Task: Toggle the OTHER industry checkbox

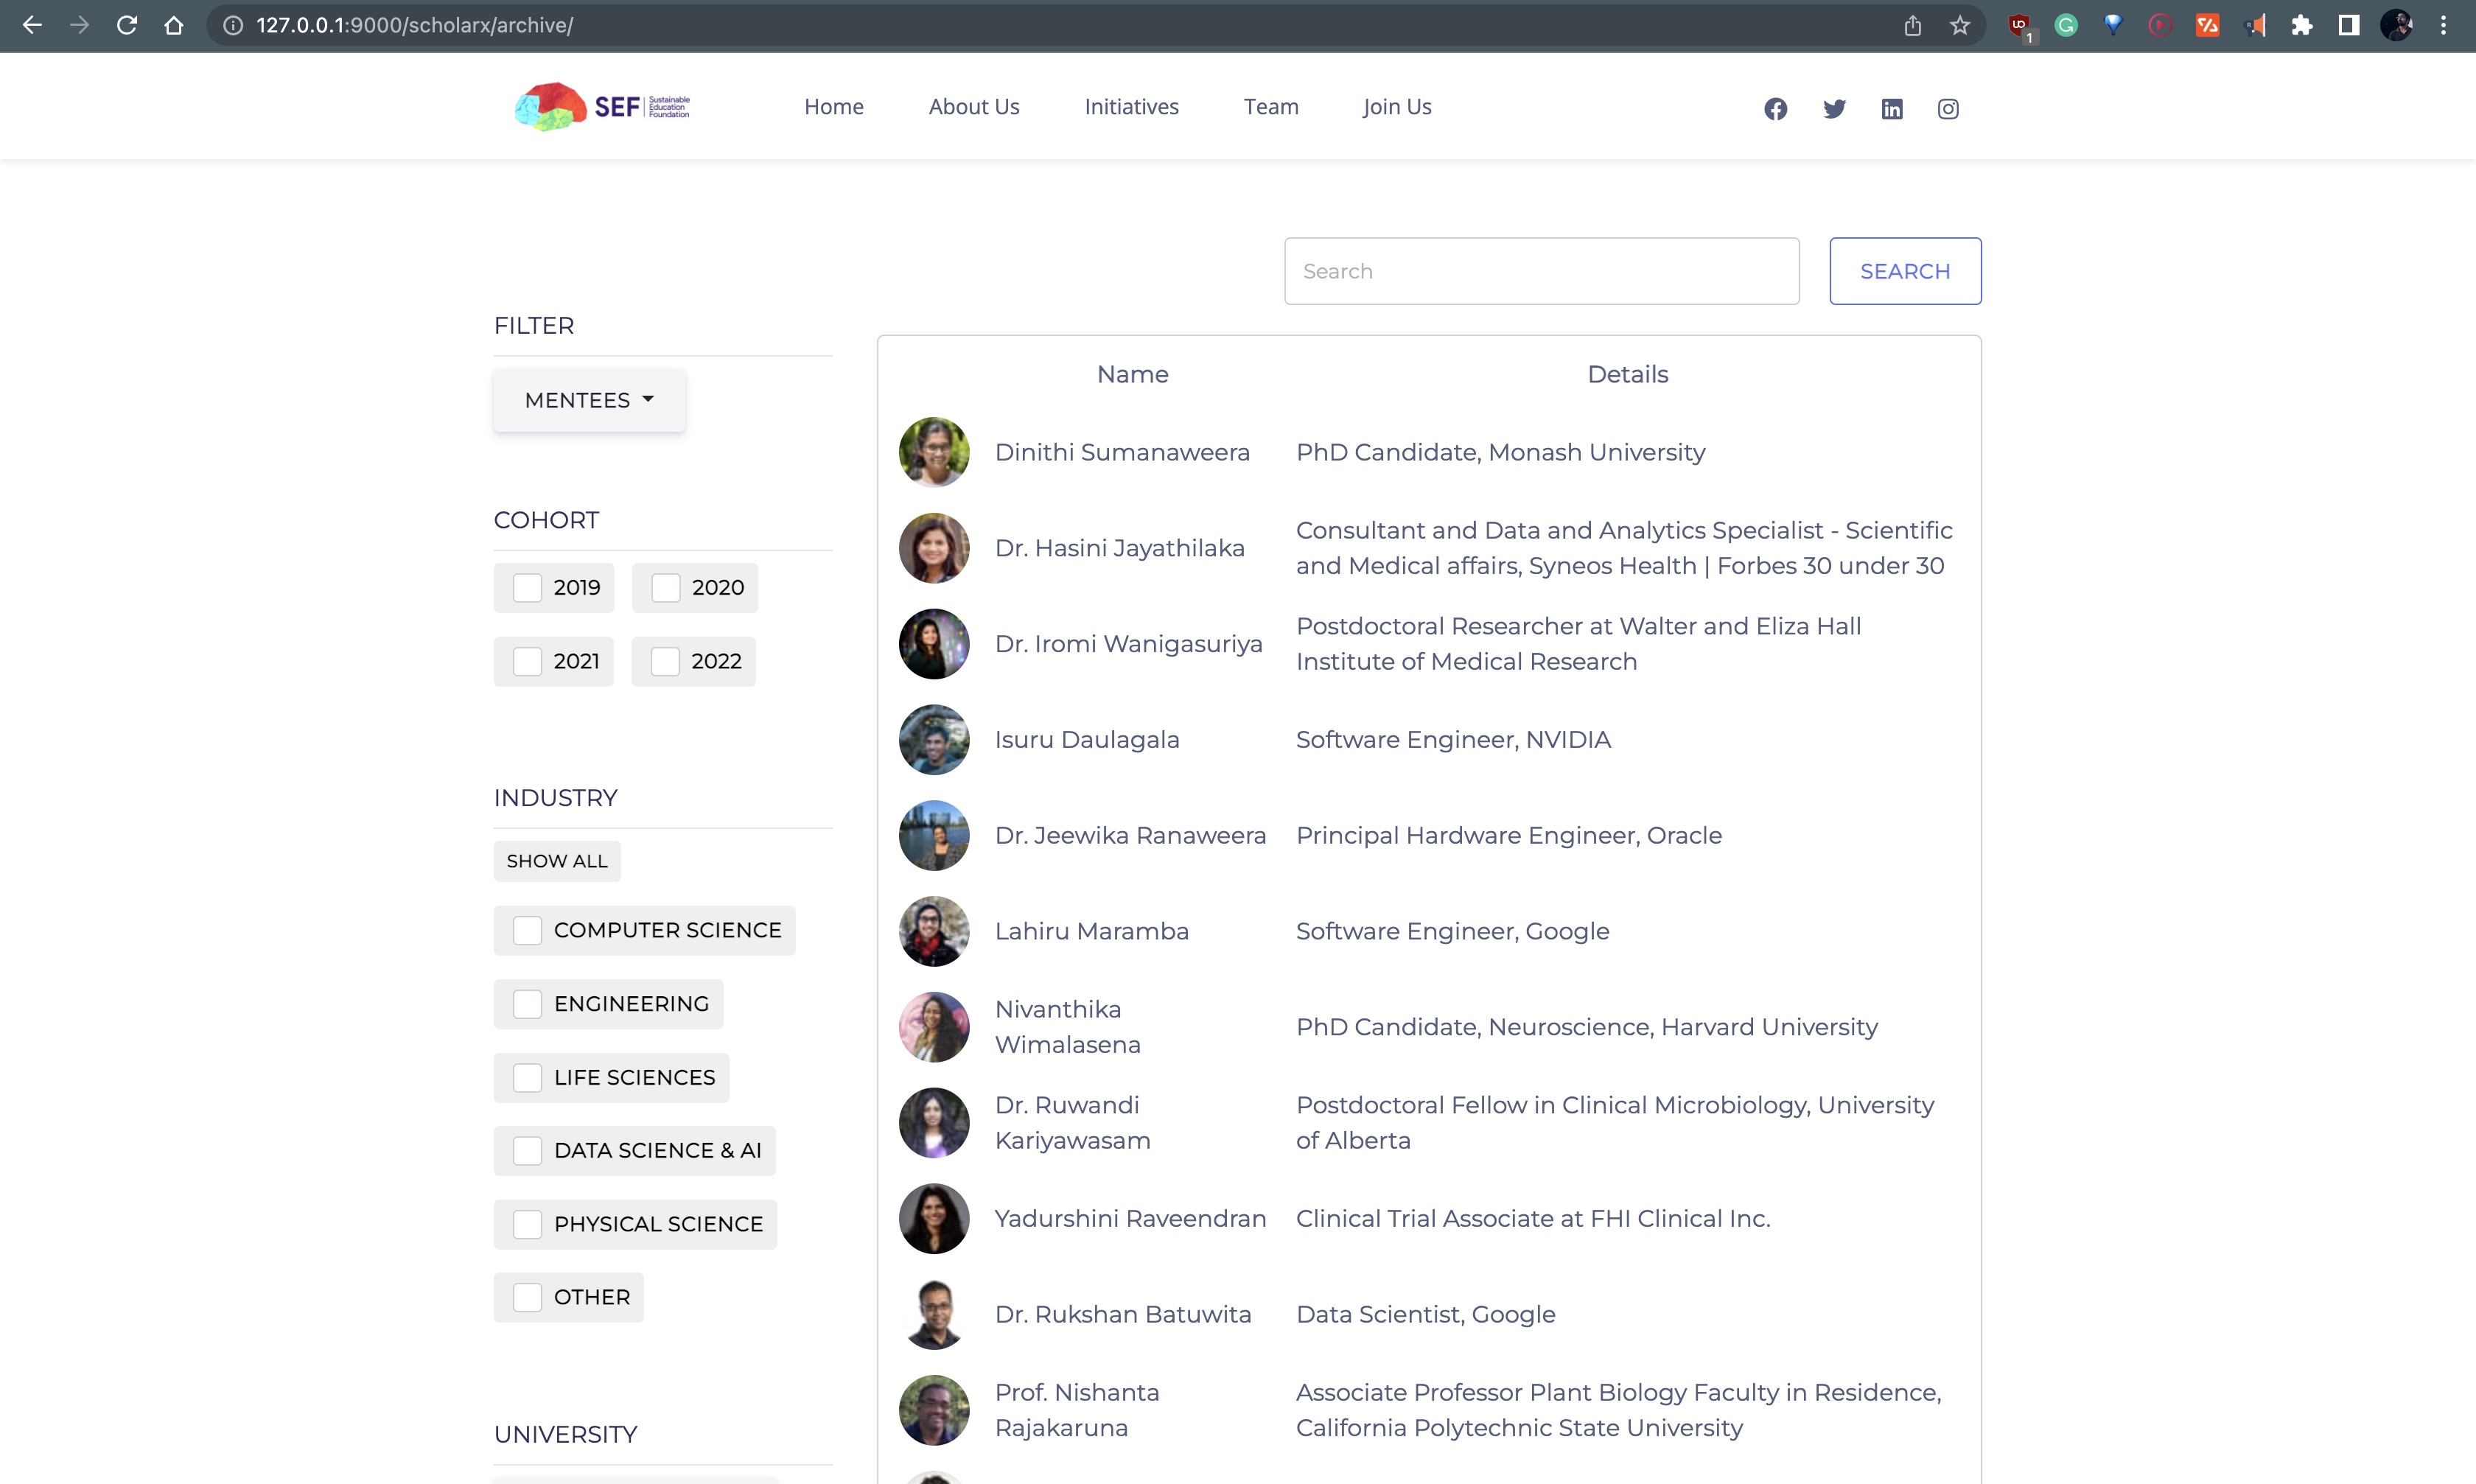Action: tap(528, 1297)
